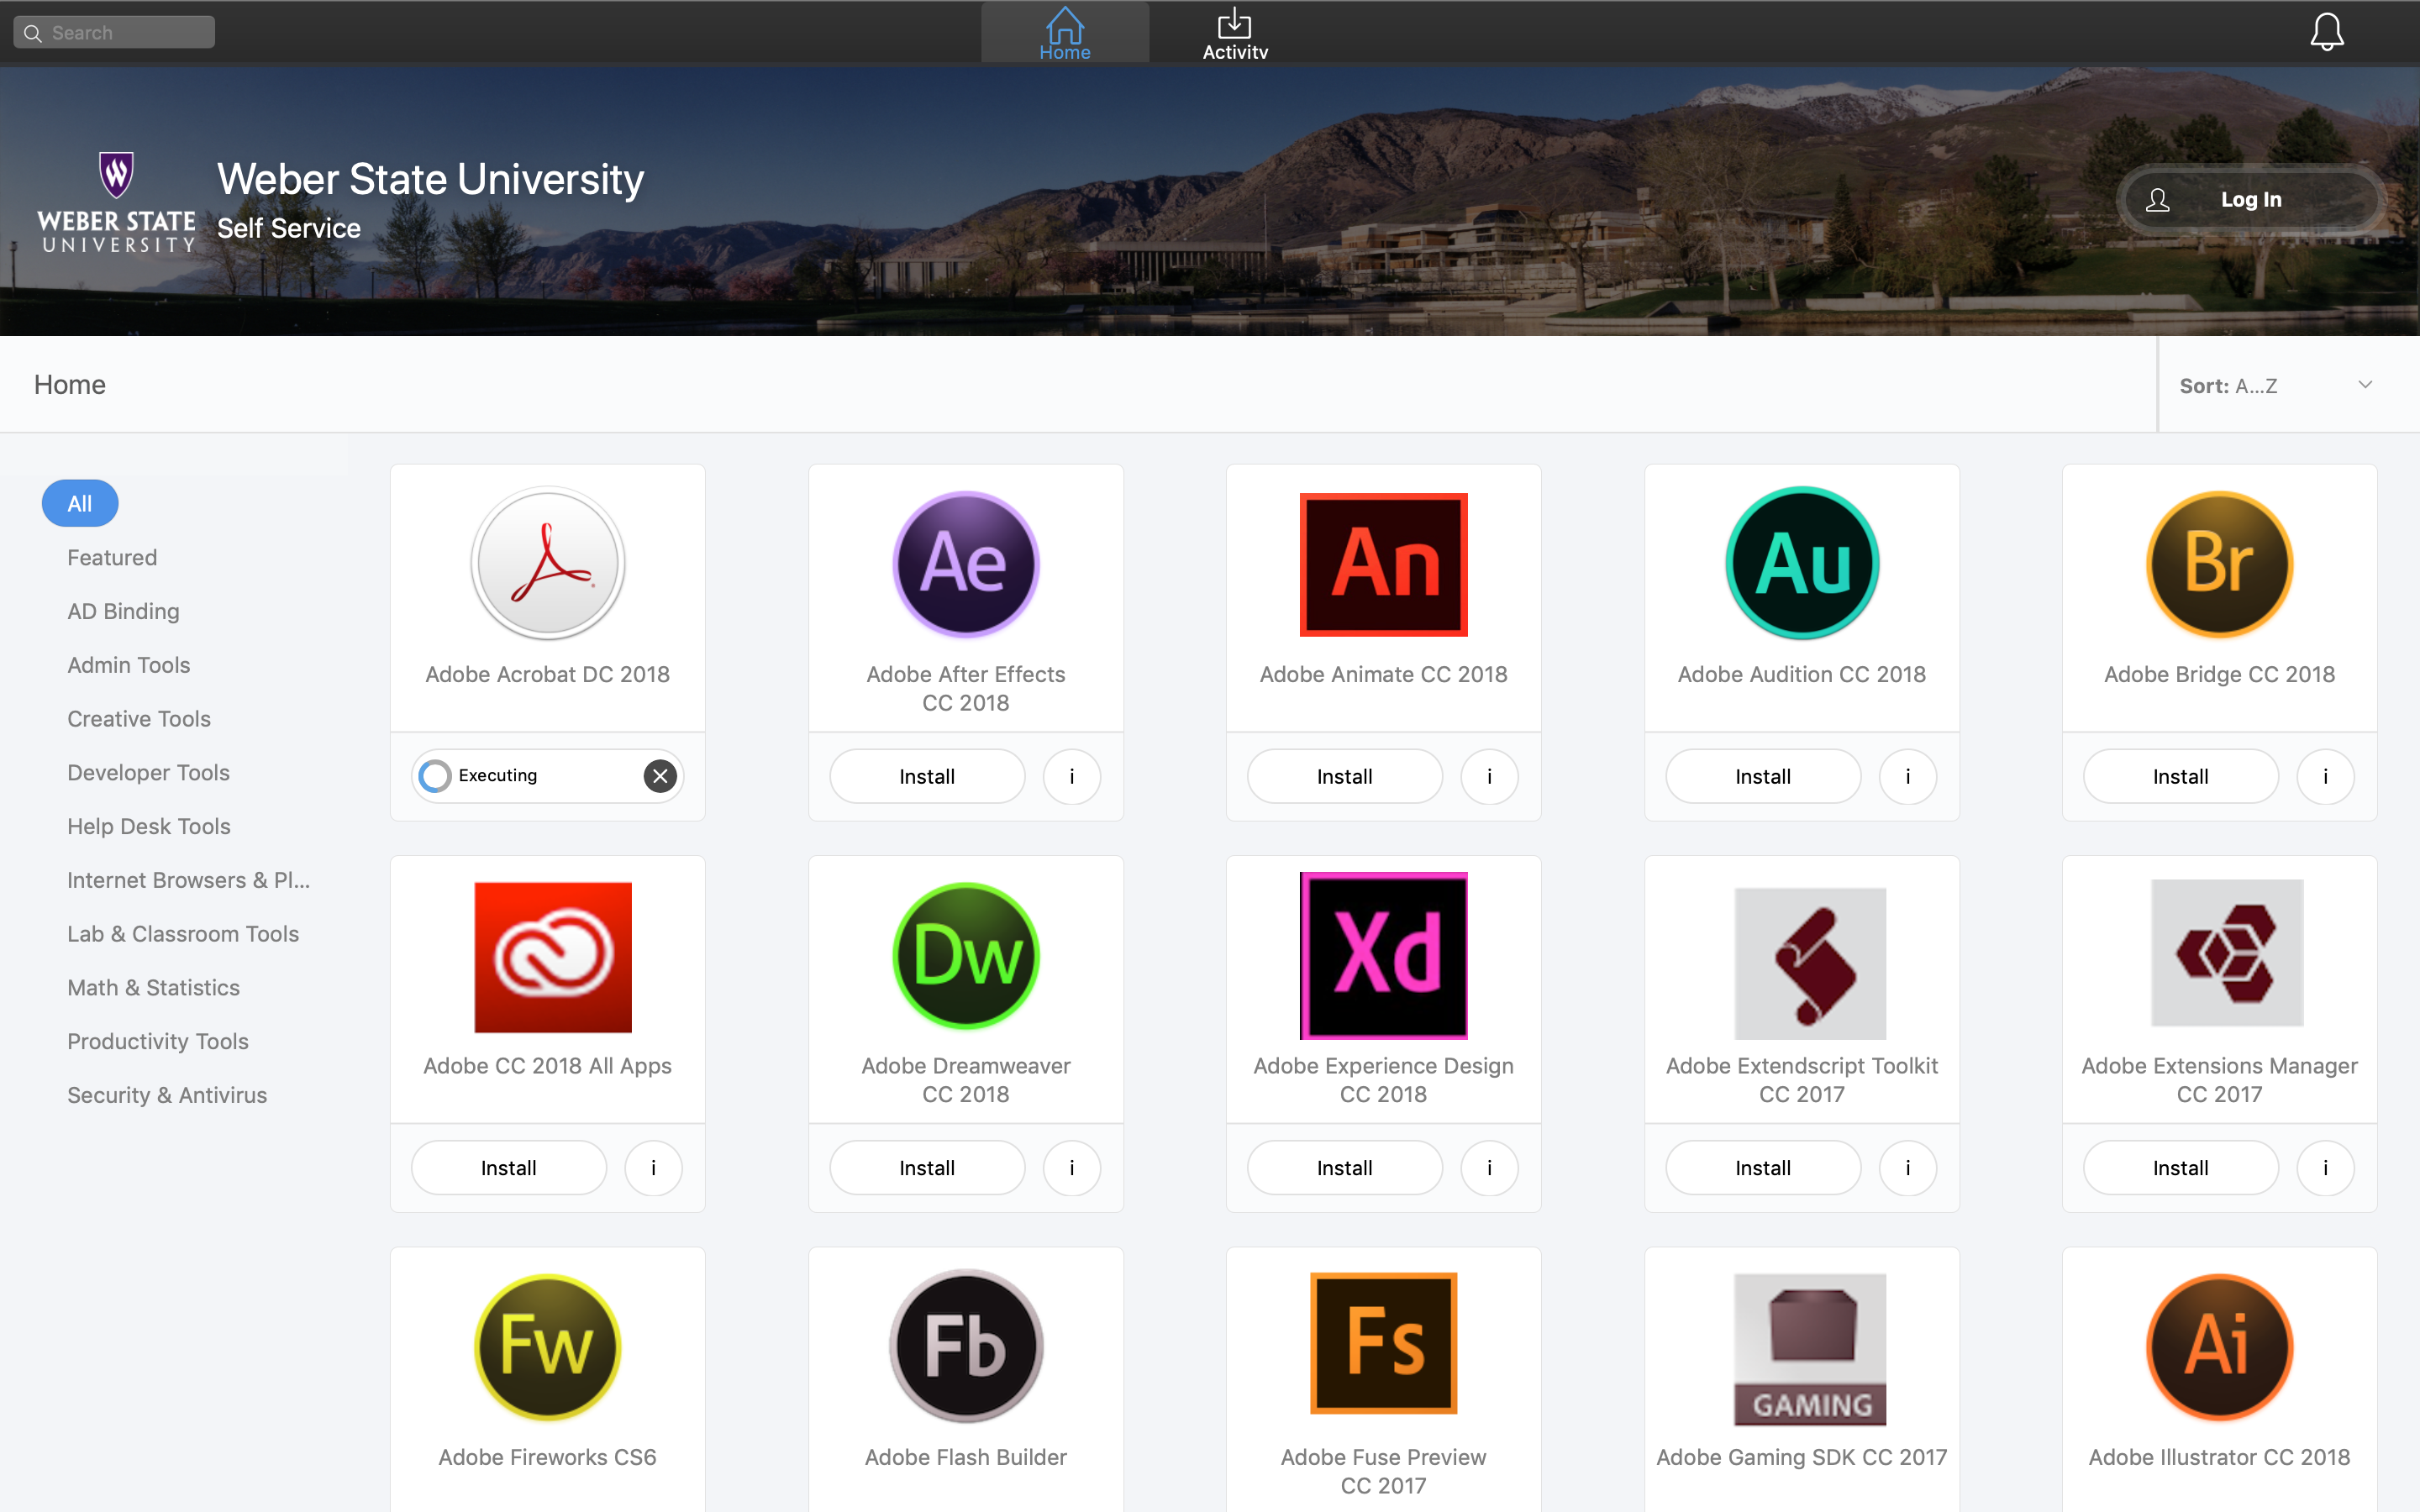Select the Creative Tools category
Screen dimensions: 2420x1512
pyautogui.click(x=139, y=718)
